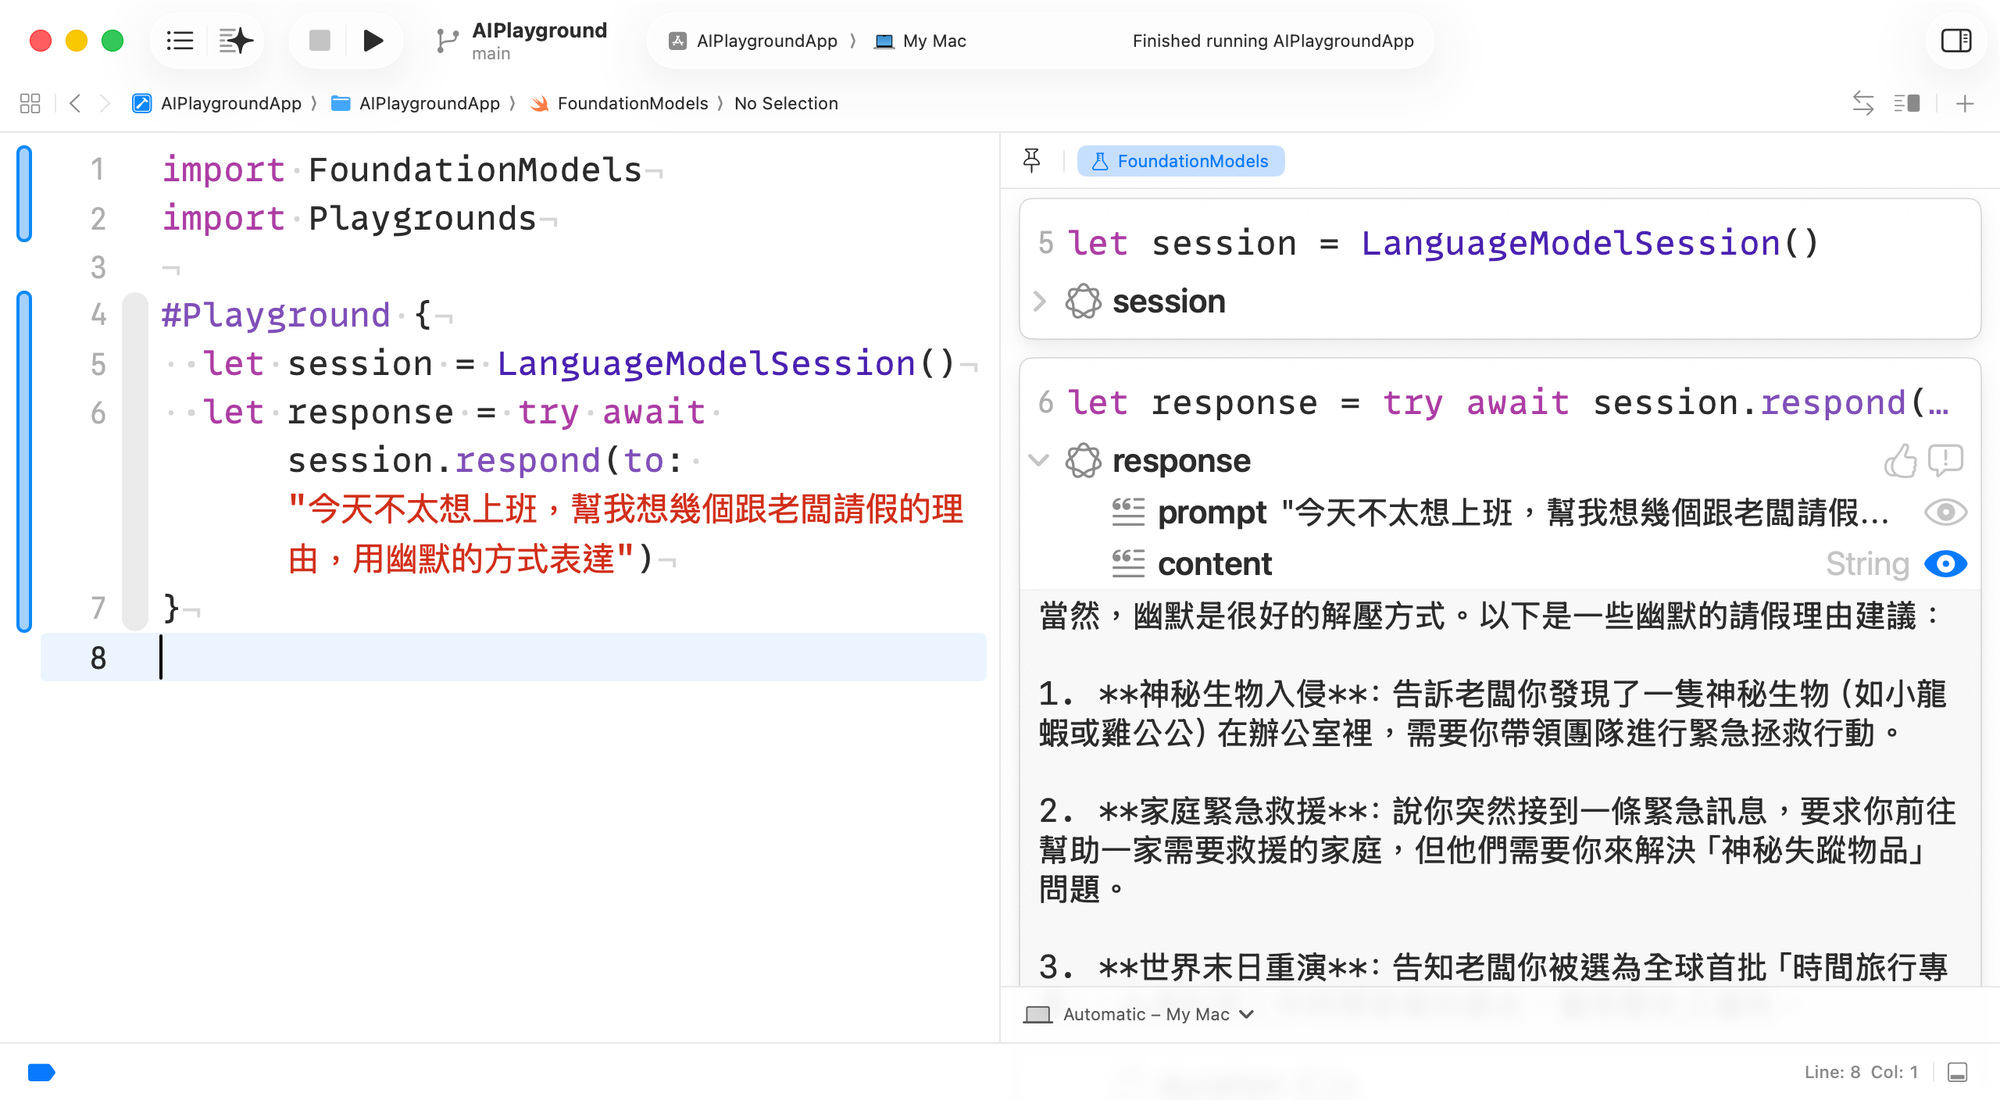Expand the session result disclosure
Screen dimensions: 2000x1100
tap(1040, 301)
